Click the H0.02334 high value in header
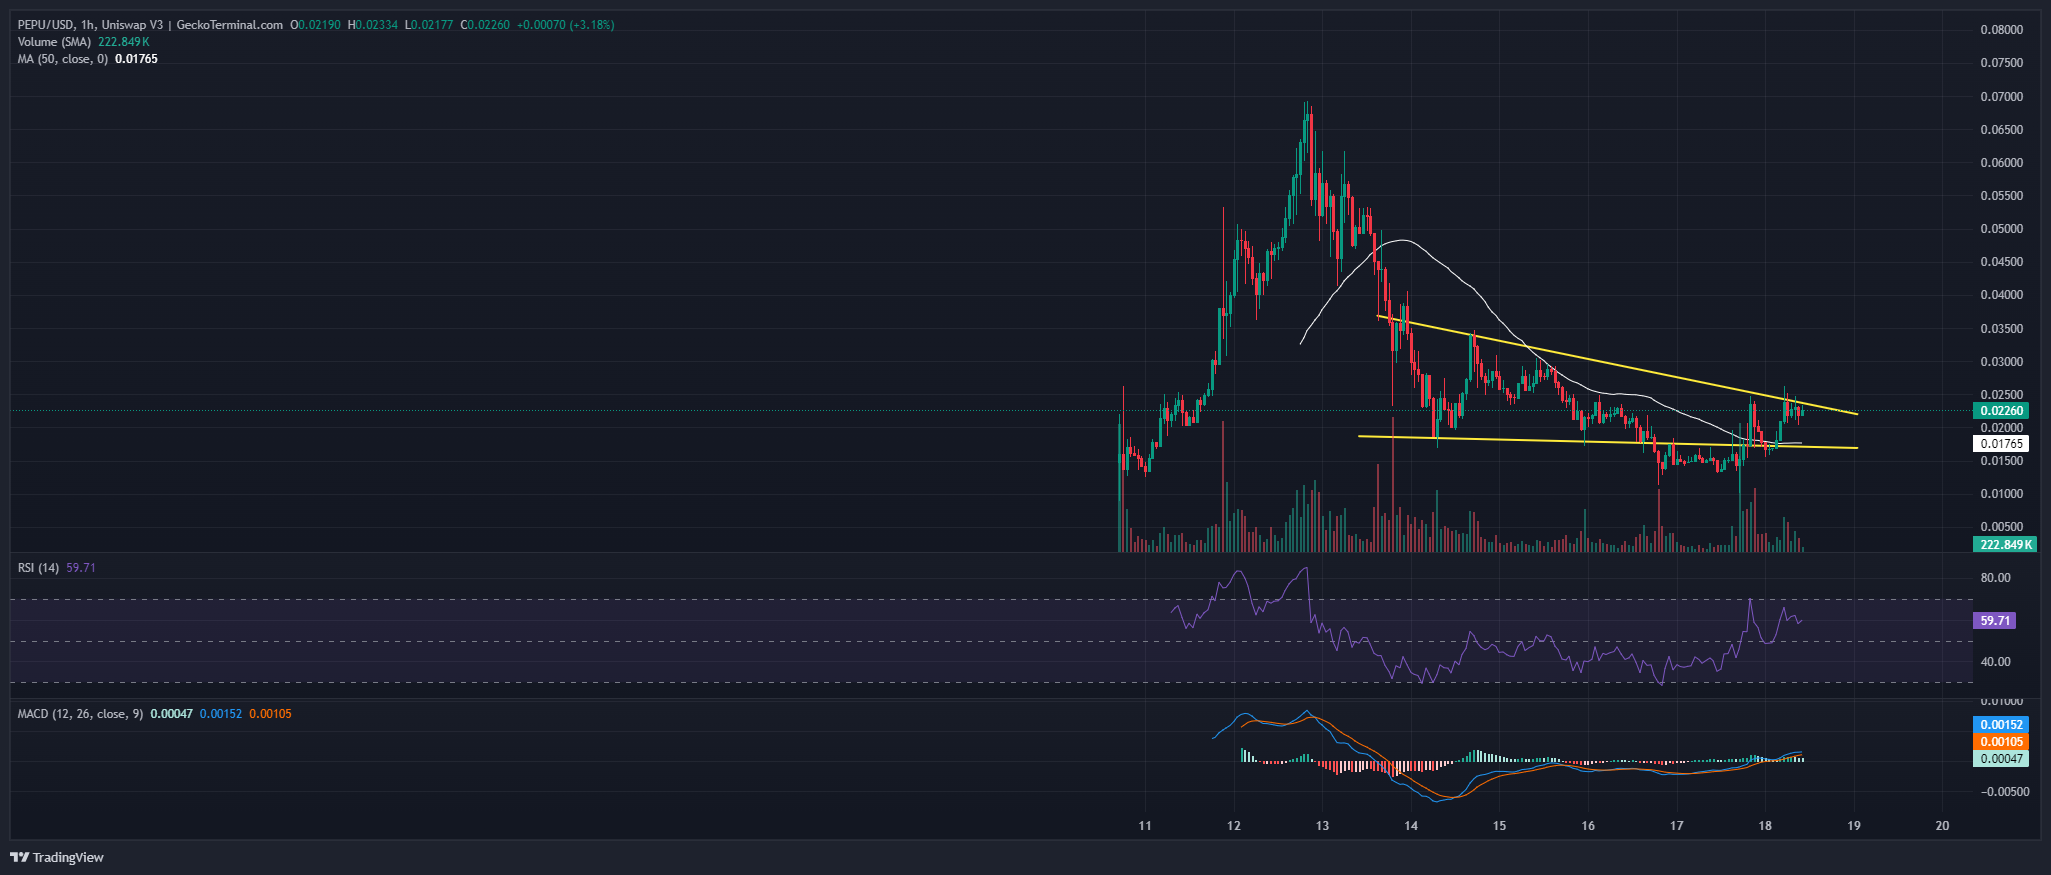This screenshot has height=875, width=2051. [x=373, y=25]
